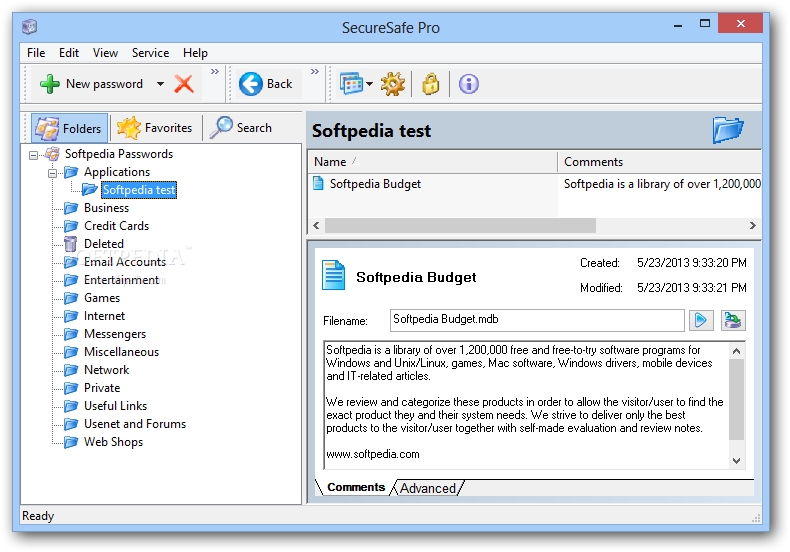790x552 pixels.
Task: Open the View menu
Action: pyautogui.click(x=105, y=53)
